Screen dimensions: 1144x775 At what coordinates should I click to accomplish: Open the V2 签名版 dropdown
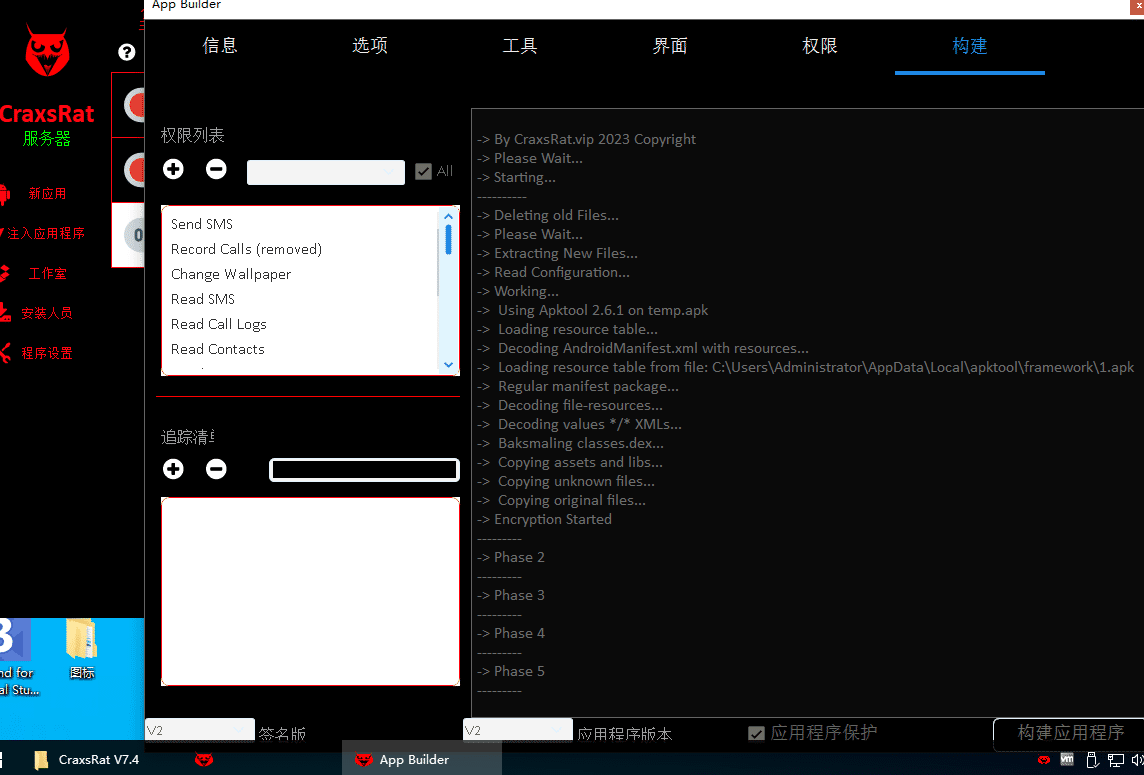click(200, 730)
